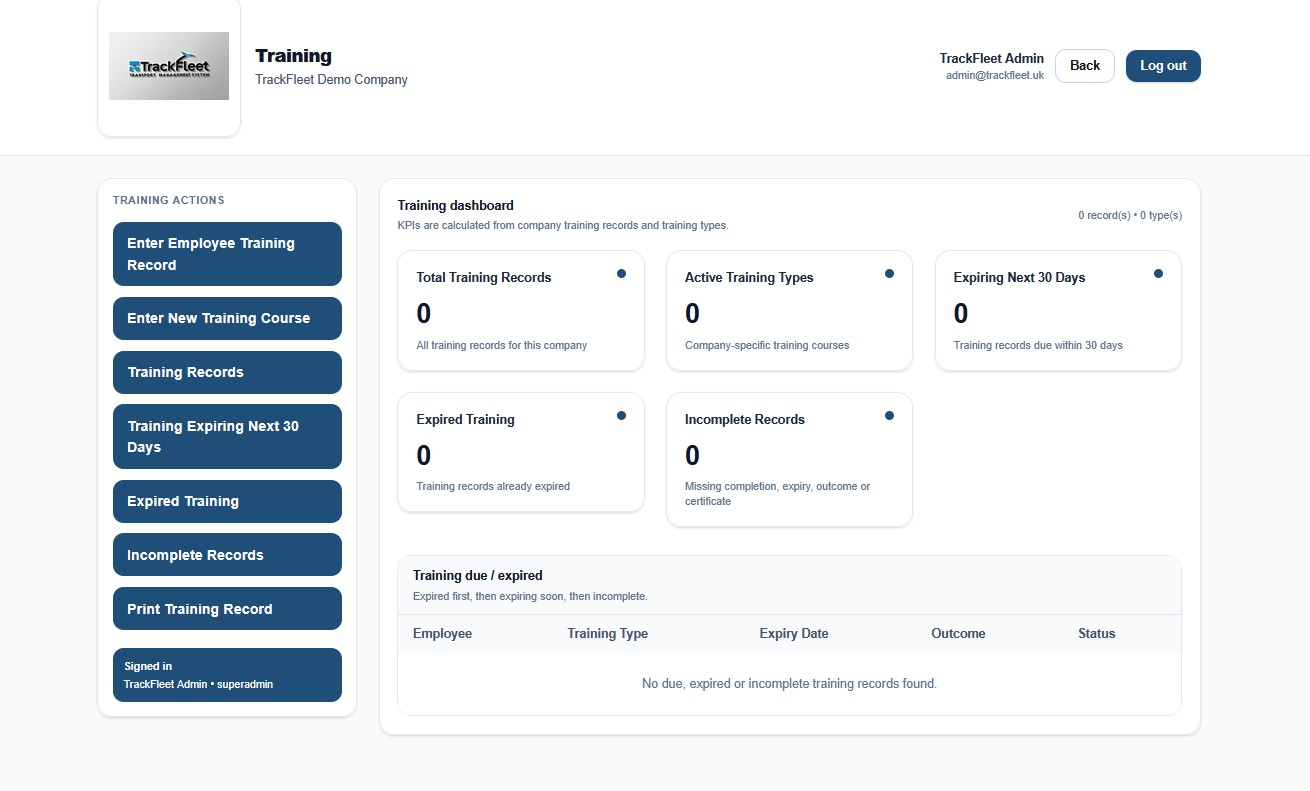The height and width of the screenshot is (791, 1310).
Task: Open Training Expiring Next 30 Days
Action: pyautogui.click(x=227, y=436)
